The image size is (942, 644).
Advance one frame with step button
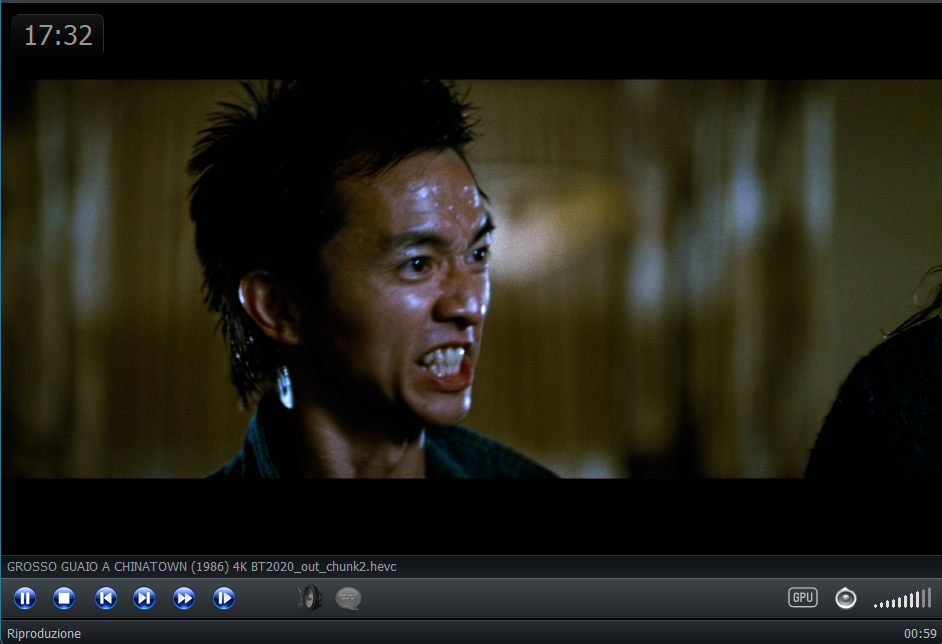(223, 598)
